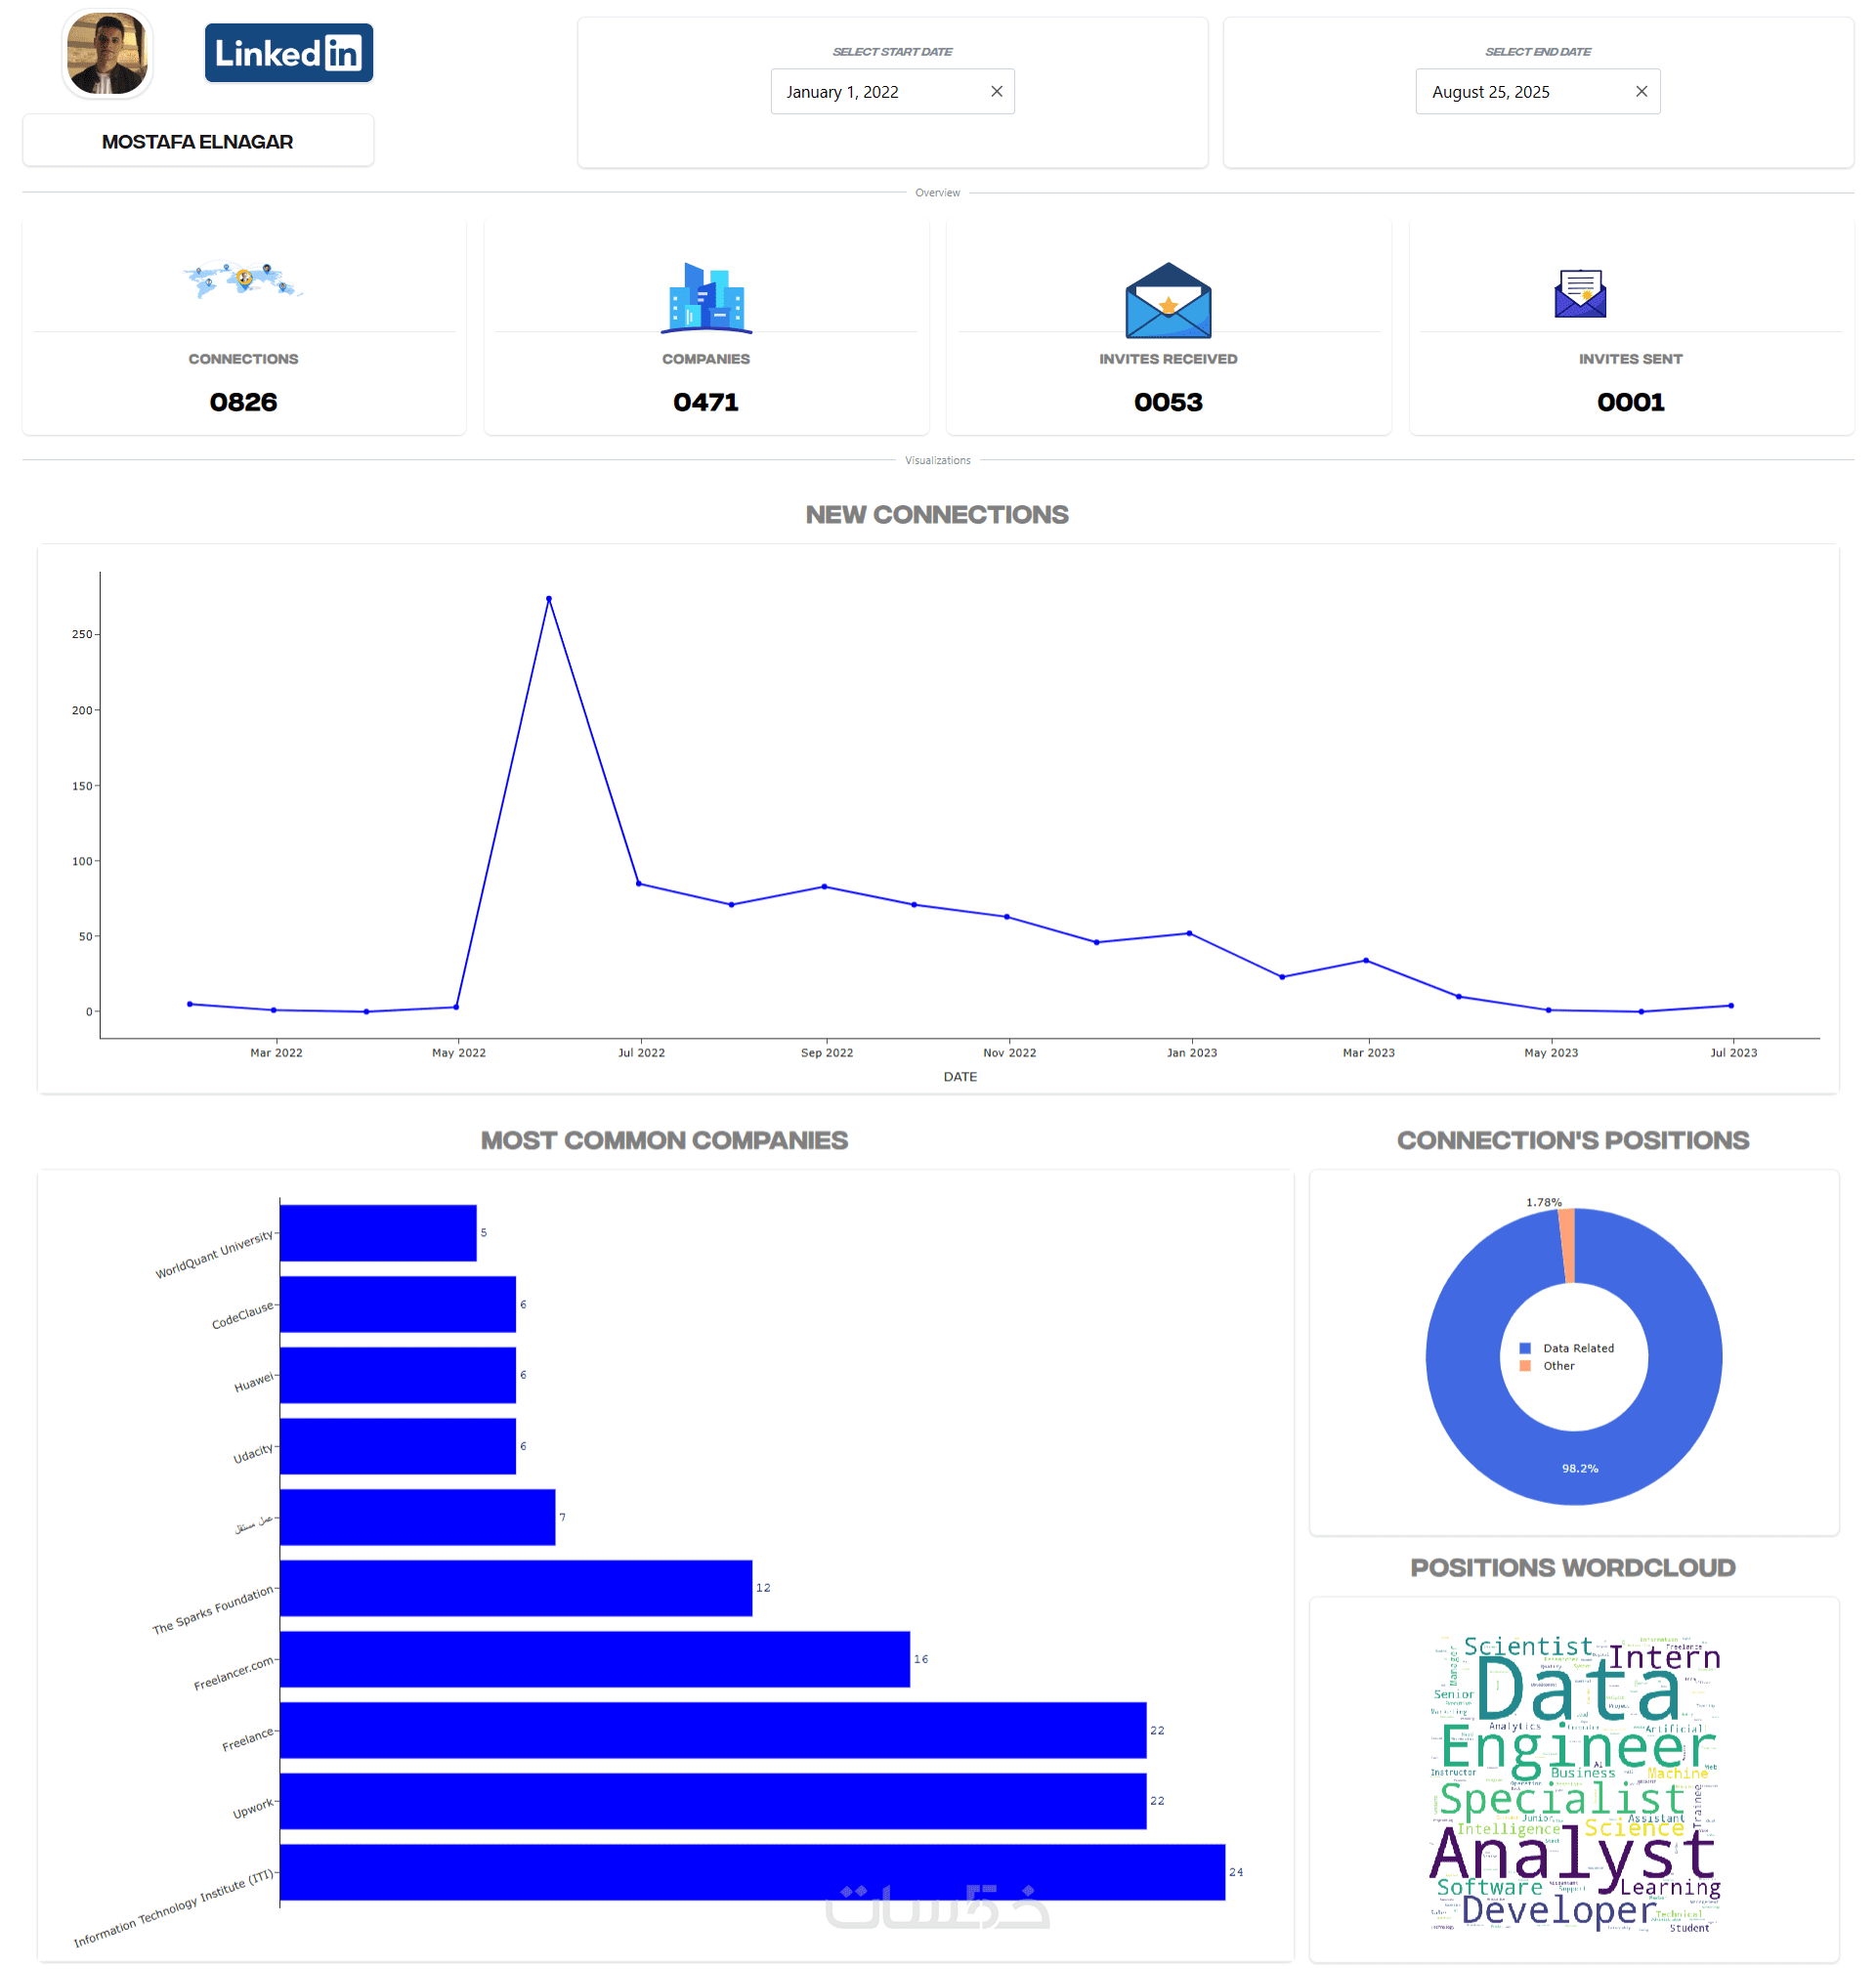1876x1969 pixels.
Task: Click the positions wordcloud image
Action: [x=1573, y=1782]
